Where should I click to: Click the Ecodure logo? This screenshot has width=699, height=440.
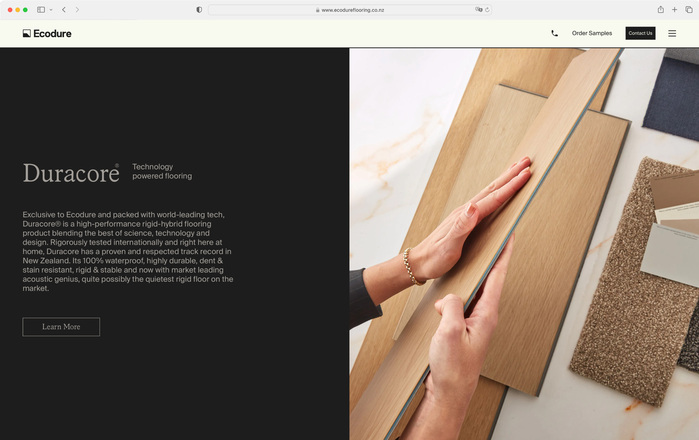point(47,33)
